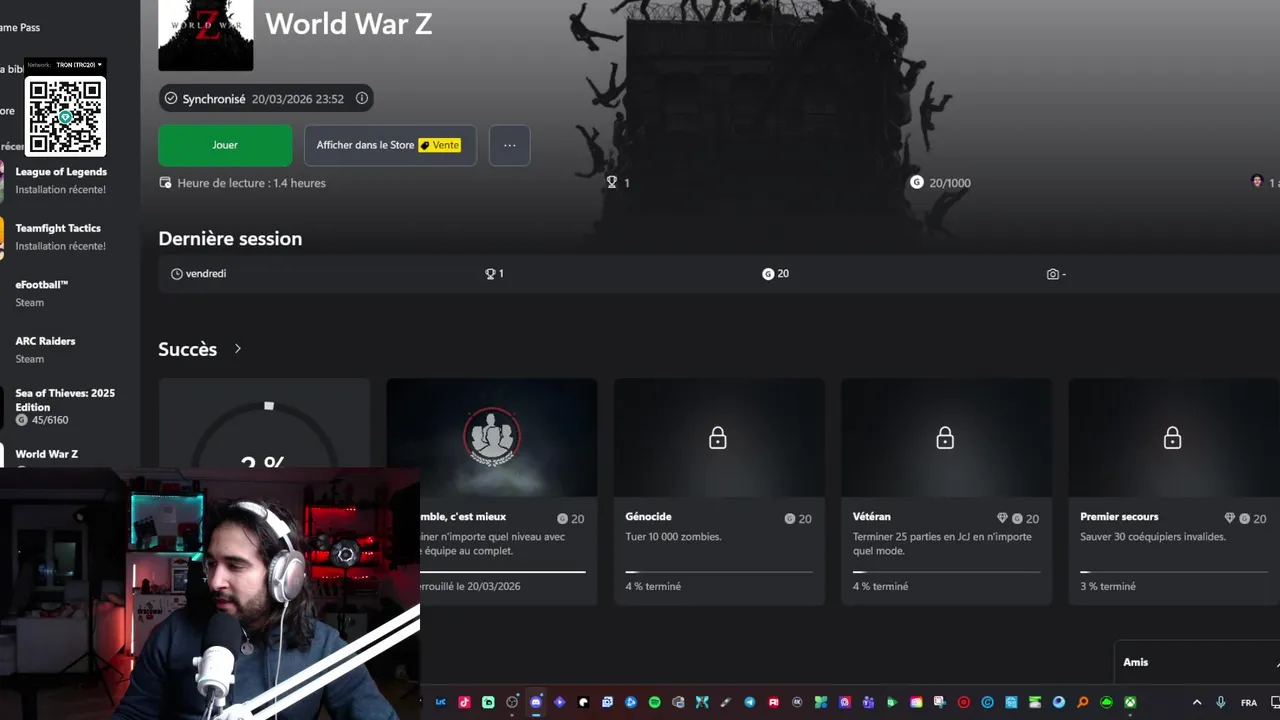Screen dimensions: 1280x720
Task: Open the Game Pass sidebar menu item
Action: tap(20, 27)
